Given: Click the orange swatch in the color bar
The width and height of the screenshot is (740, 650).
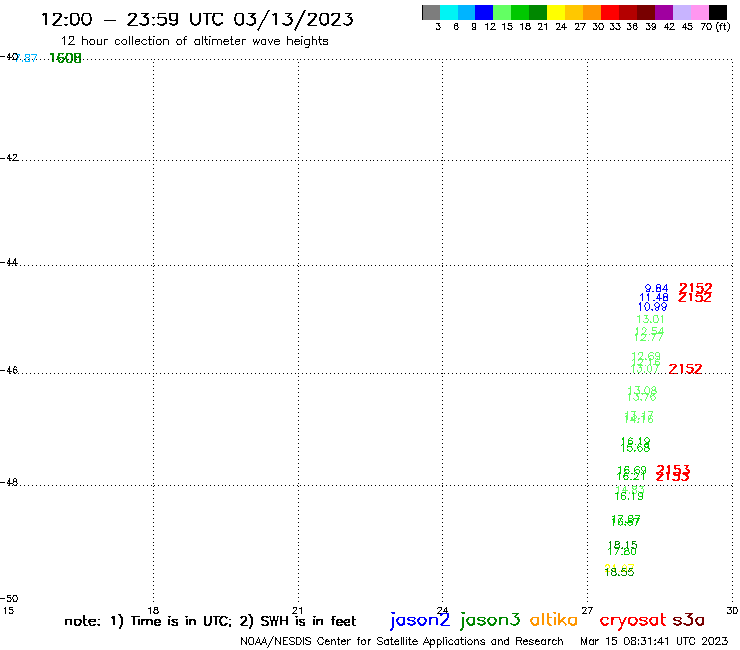Looking at the screenshot, I should click(x=592, y=13).
